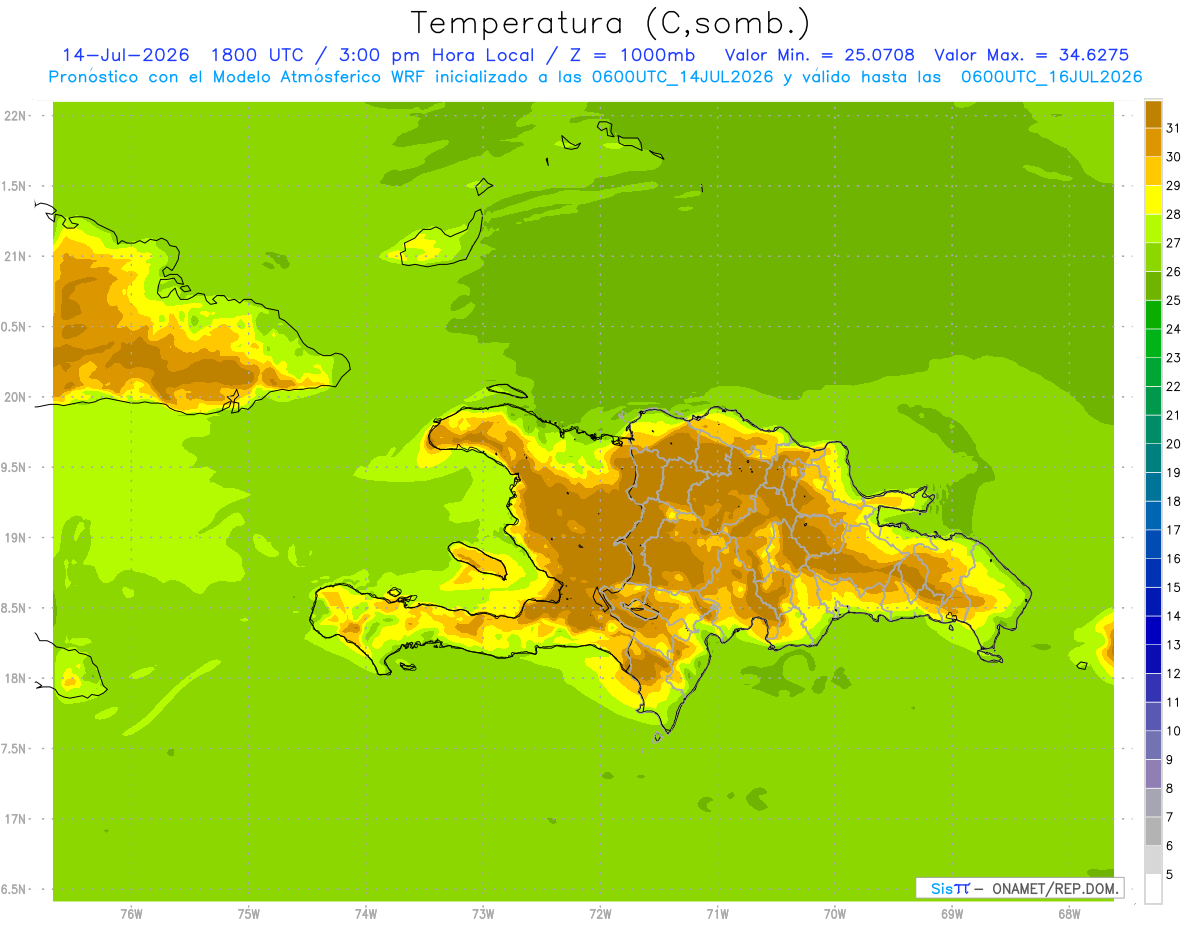Image resolution: width=1200 pixels, height=927 pixels.
Task: Click the "72W" longitude label
Action: (600, 914)
